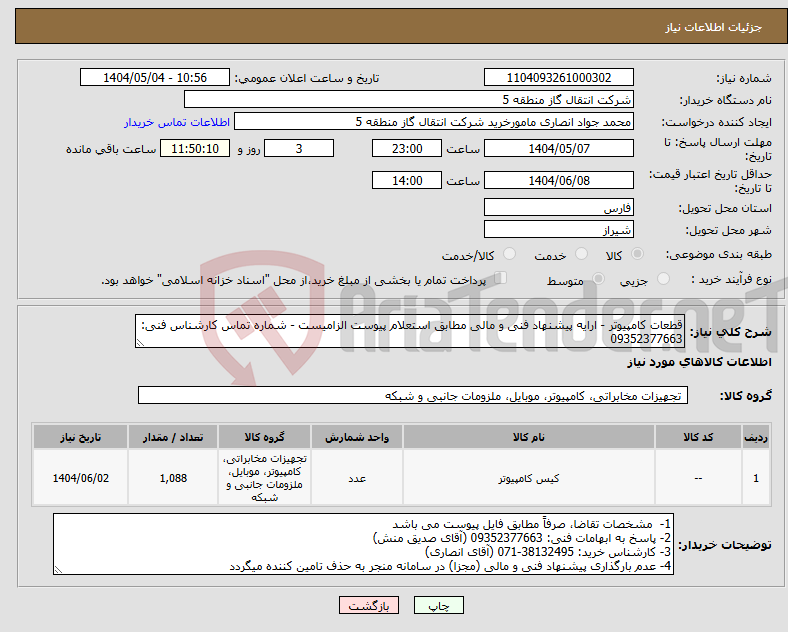
Task: Click the واحد شمارش column header
Action: click(357, 437)
